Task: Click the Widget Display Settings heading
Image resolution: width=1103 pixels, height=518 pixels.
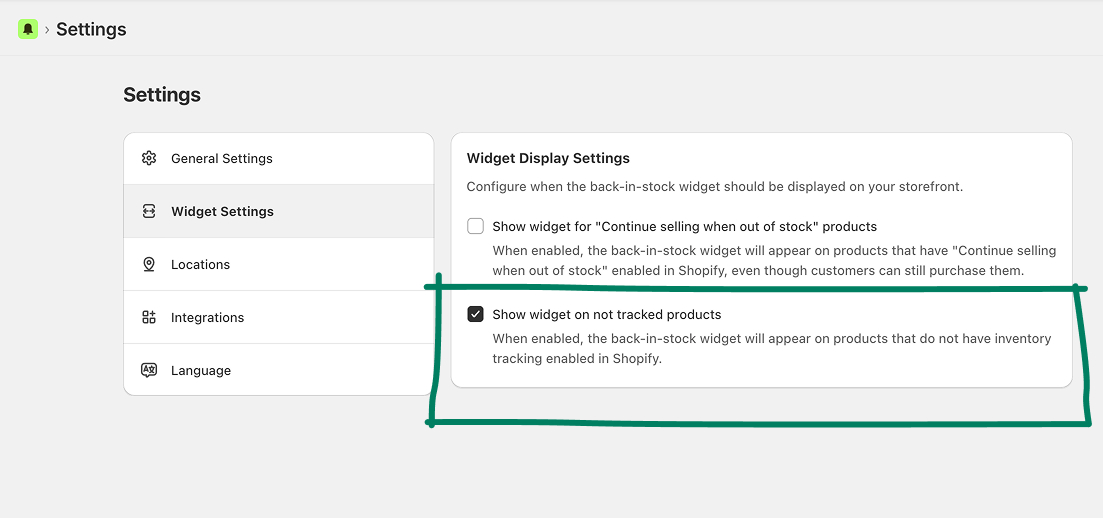Action: pos(548,158)
